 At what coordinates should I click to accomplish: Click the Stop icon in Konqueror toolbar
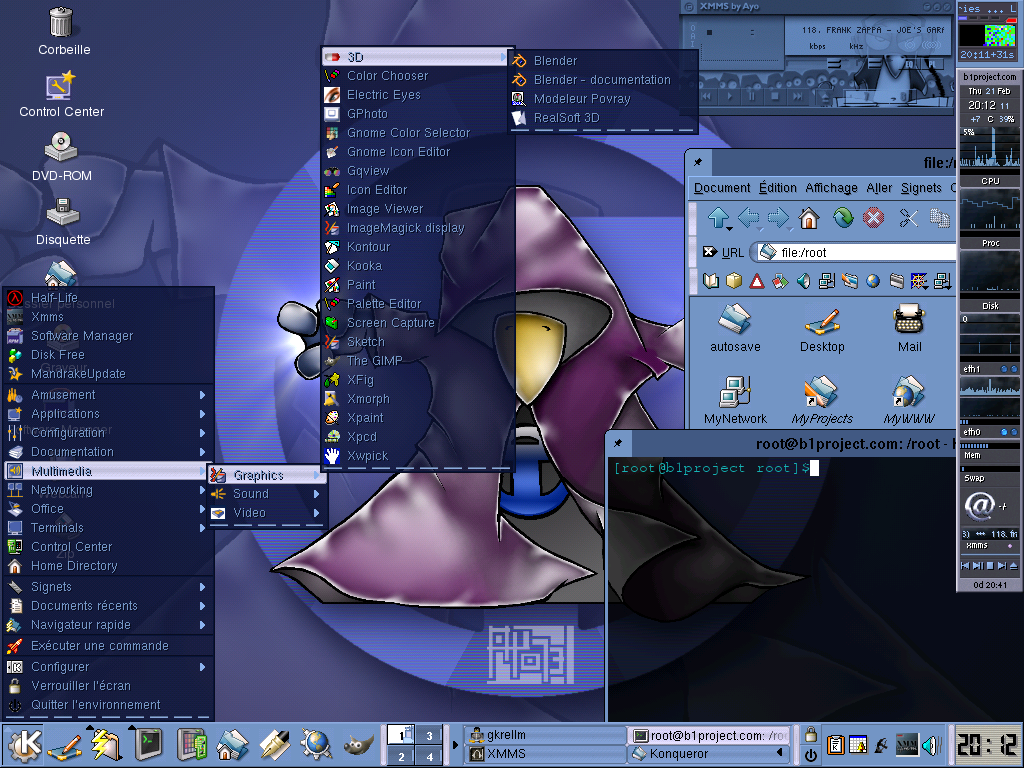[x=873, y=217]
